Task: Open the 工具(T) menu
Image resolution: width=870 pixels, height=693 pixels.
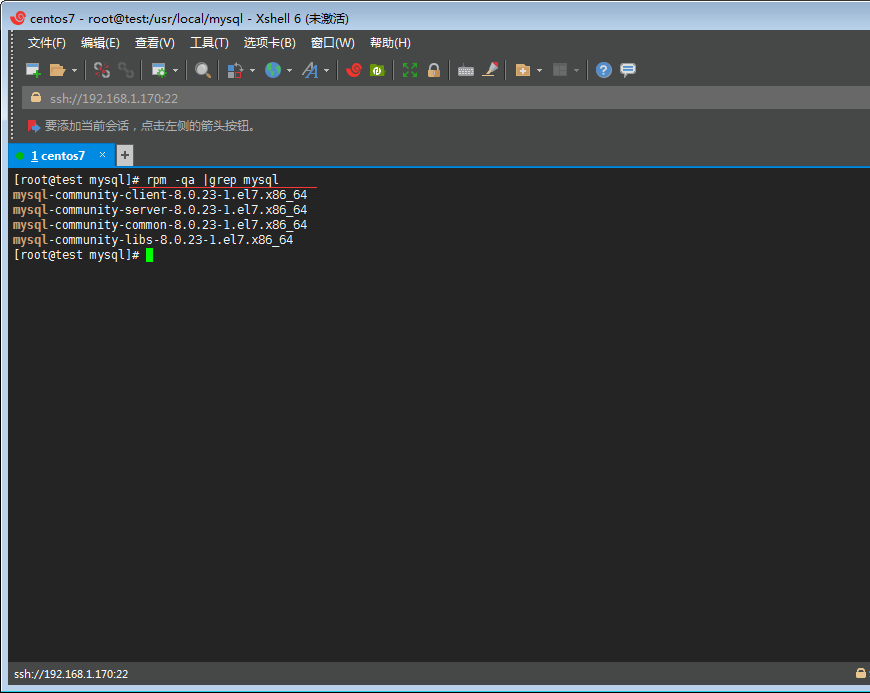Action: (x=209, y=43)
